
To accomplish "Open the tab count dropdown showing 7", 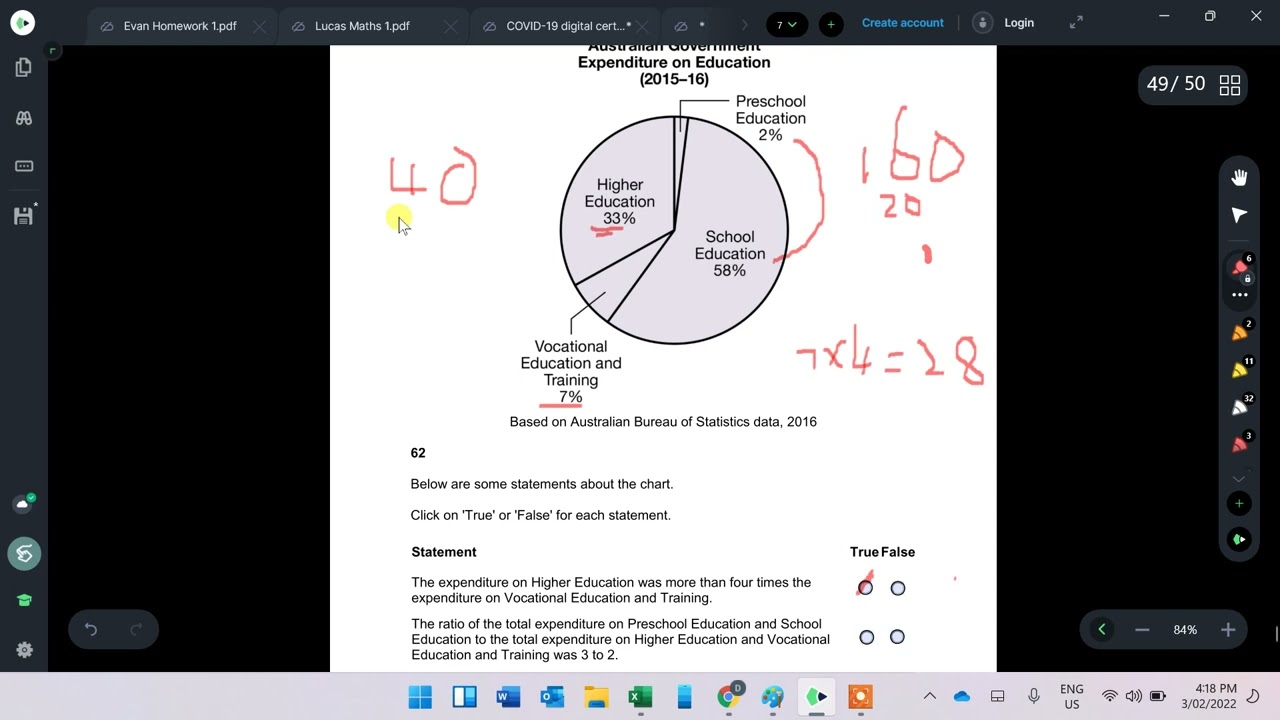I will pos(787,24).
